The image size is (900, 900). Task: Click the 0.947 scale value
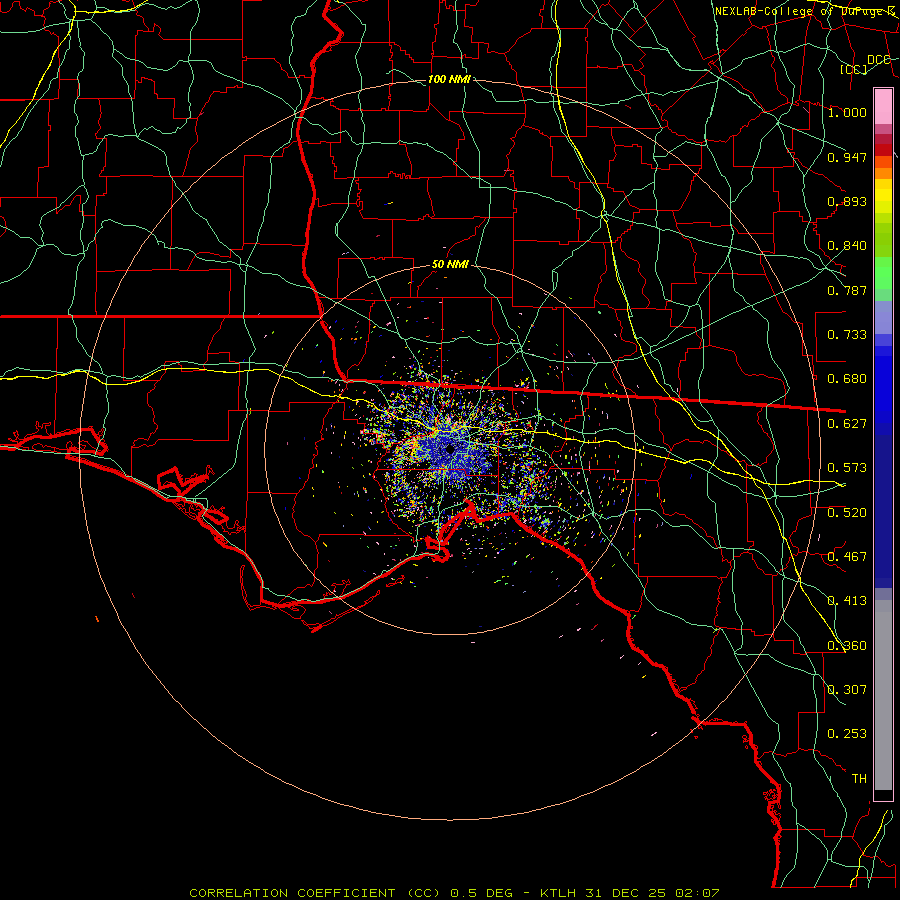(x=847, y=157)
